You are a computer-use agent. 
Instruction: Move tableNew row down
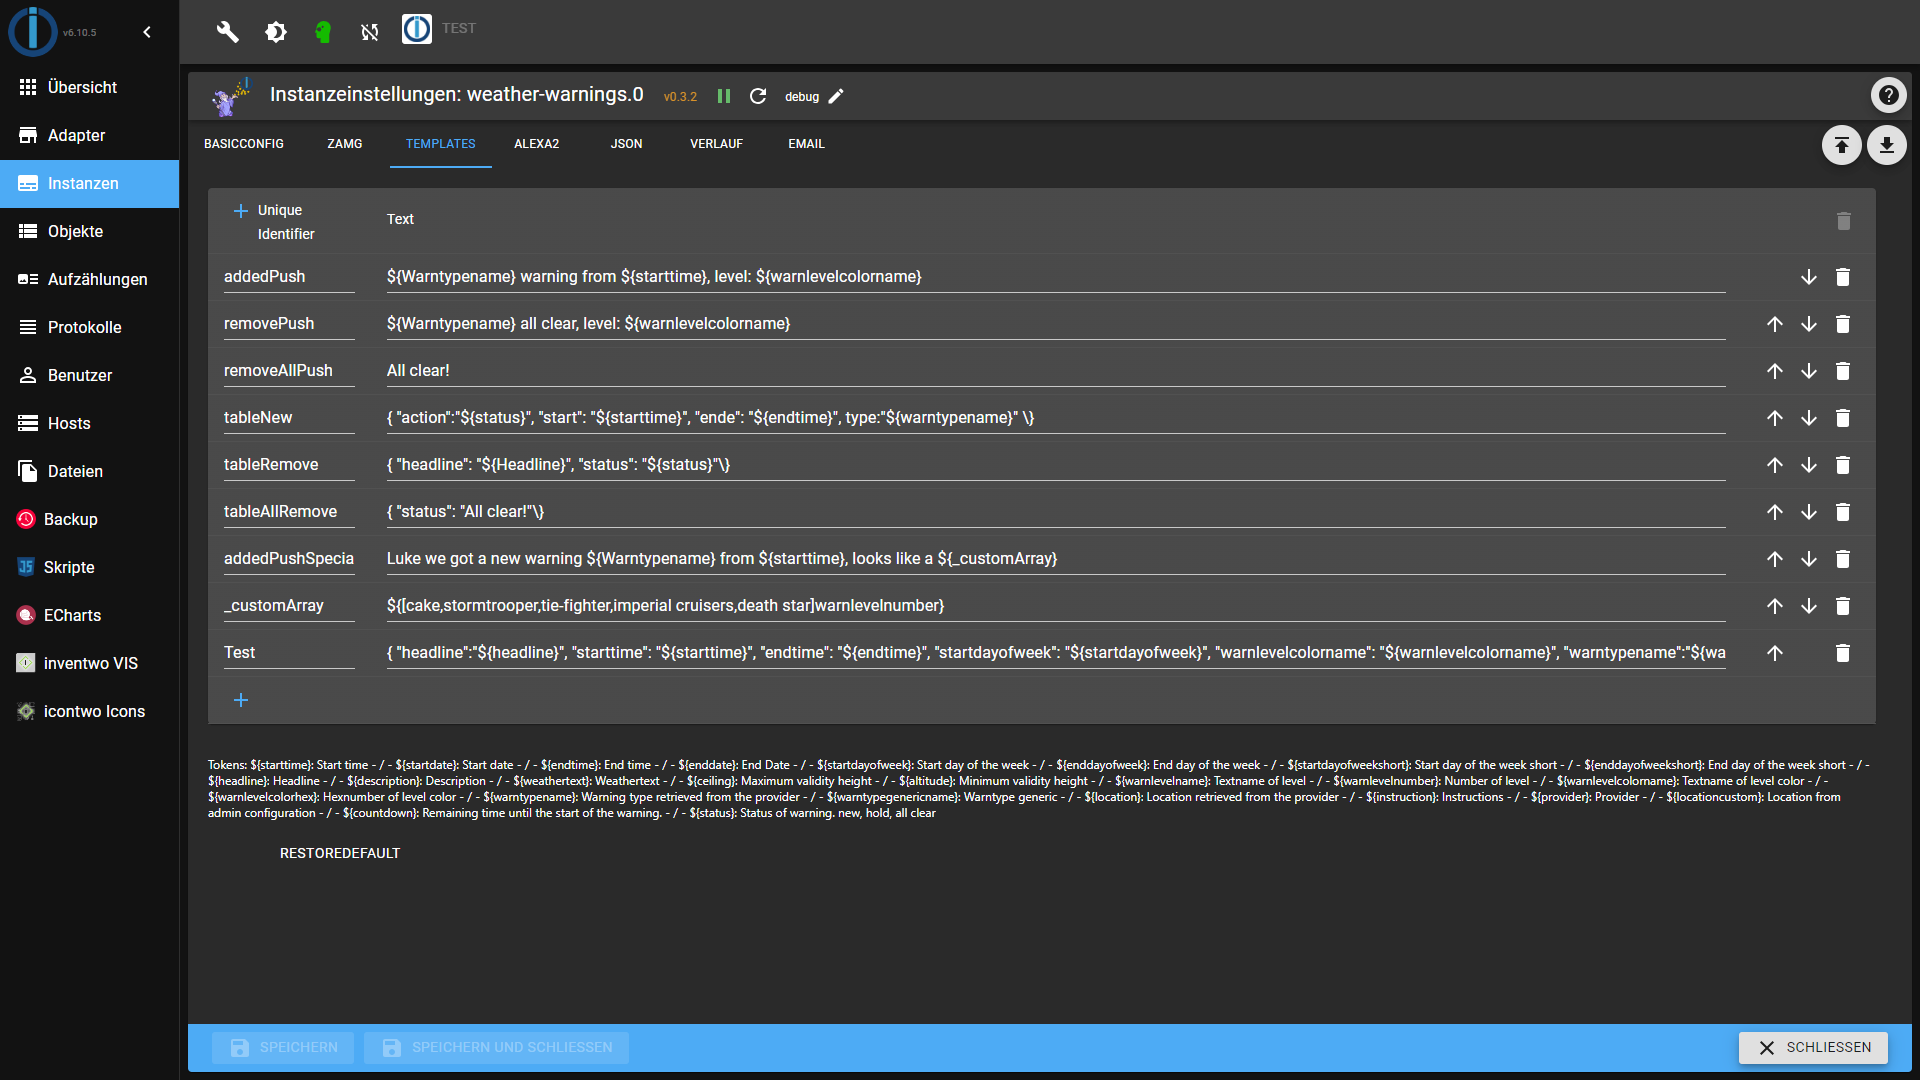pyautogui.click(x=1808, y=418)
